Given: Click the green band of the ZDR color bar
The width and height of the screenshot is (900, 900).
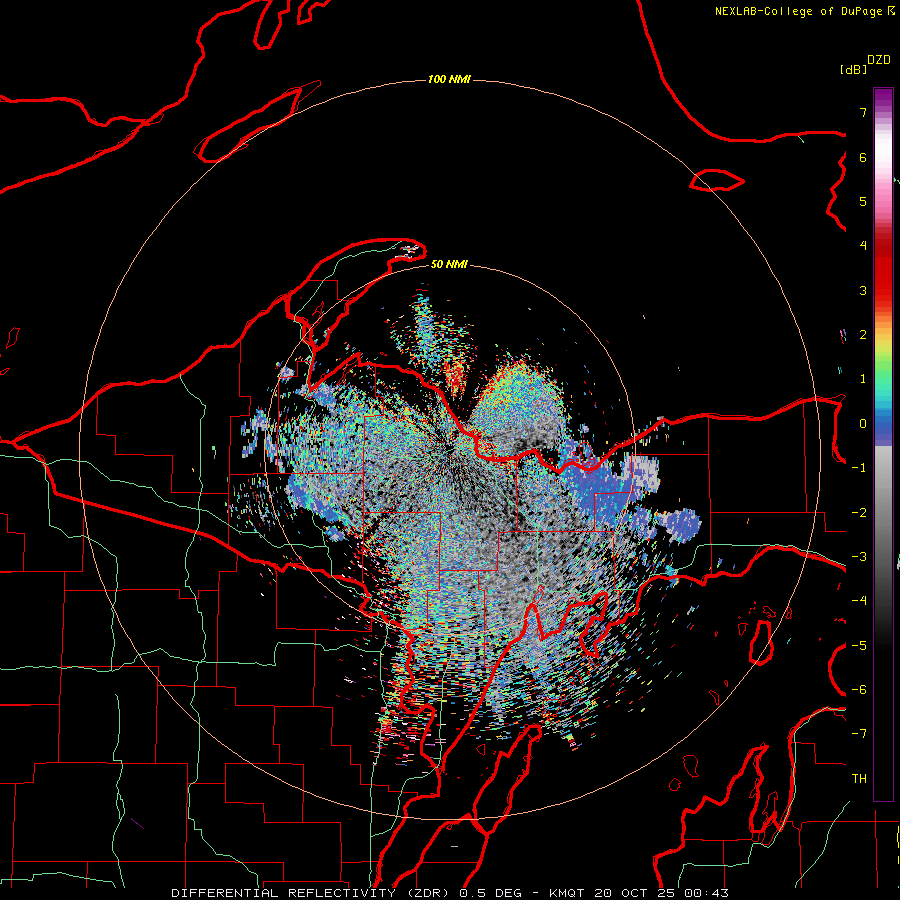Looking at the screenshot, I should click(883, 367).
